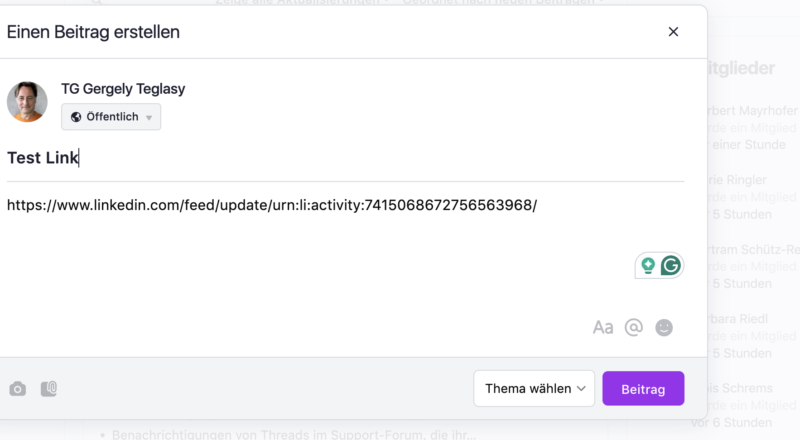Screen dimensions: 800x440
Task: Click the @ mention icon
Action: point(633,327)
